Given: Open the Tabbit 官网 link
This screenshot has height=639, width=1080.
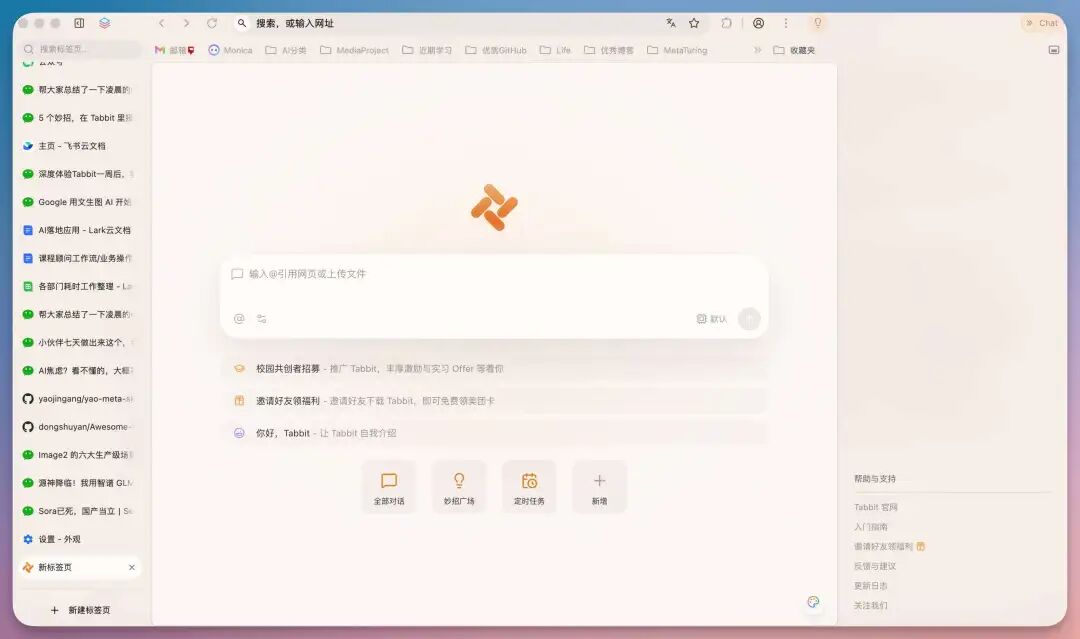Looking at the screenshot, I should (x=875, y=507).
